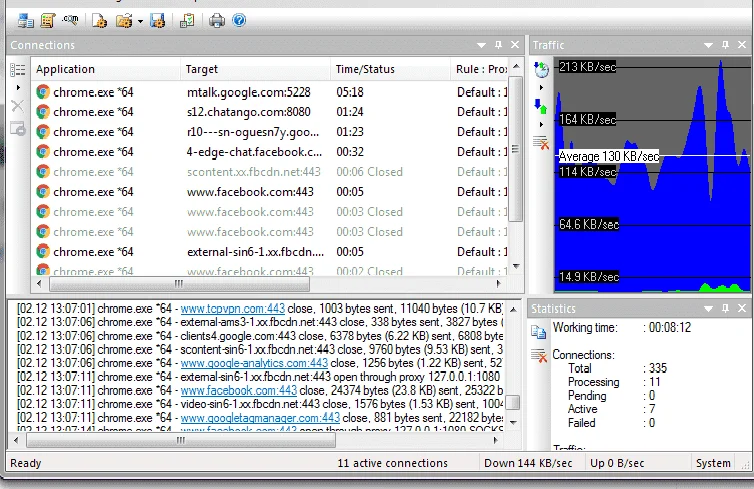The image size is (754, 489).
Task: Click 'Down 144 KB/sec' status bar entry
Action: (528, 463)
